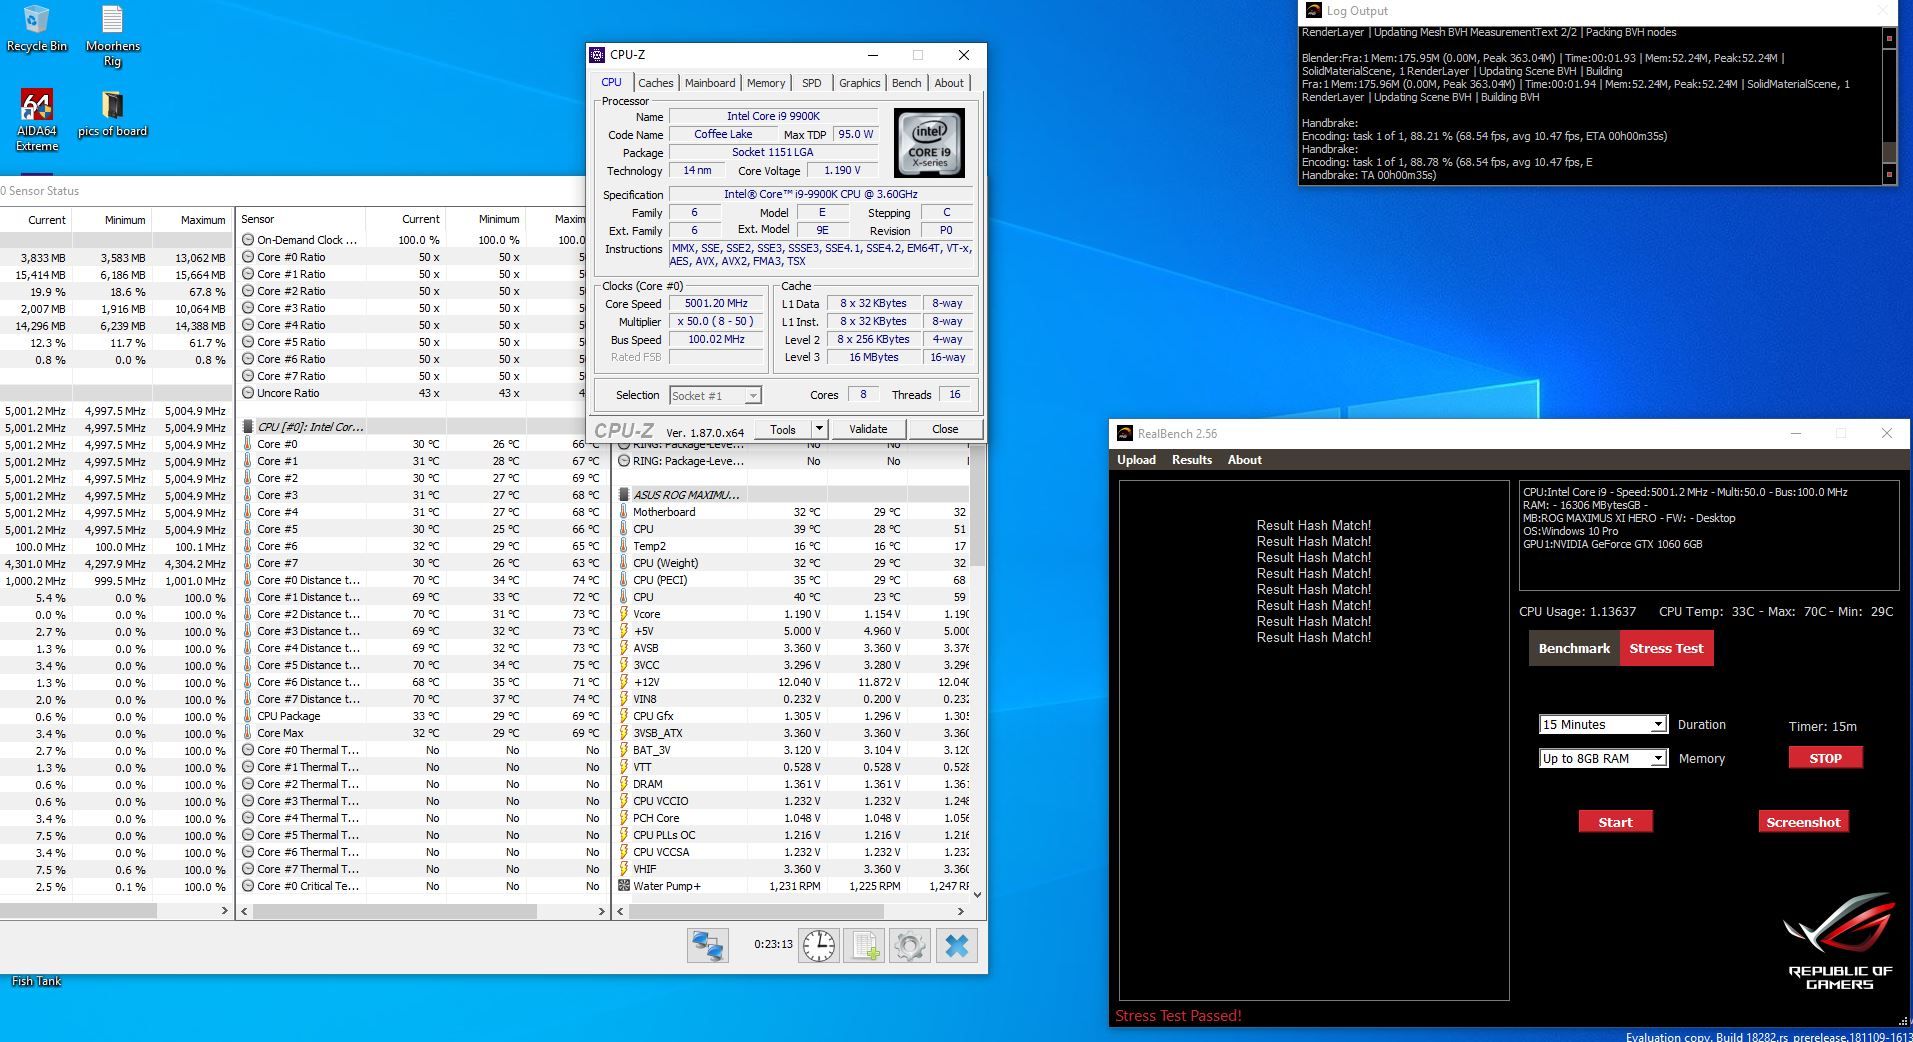This screenshot has height=1042, width=1913.
Task: Switch to the Mainboard tab in CPU-Z
Action: pyautogui.click(x=710, y=83)
